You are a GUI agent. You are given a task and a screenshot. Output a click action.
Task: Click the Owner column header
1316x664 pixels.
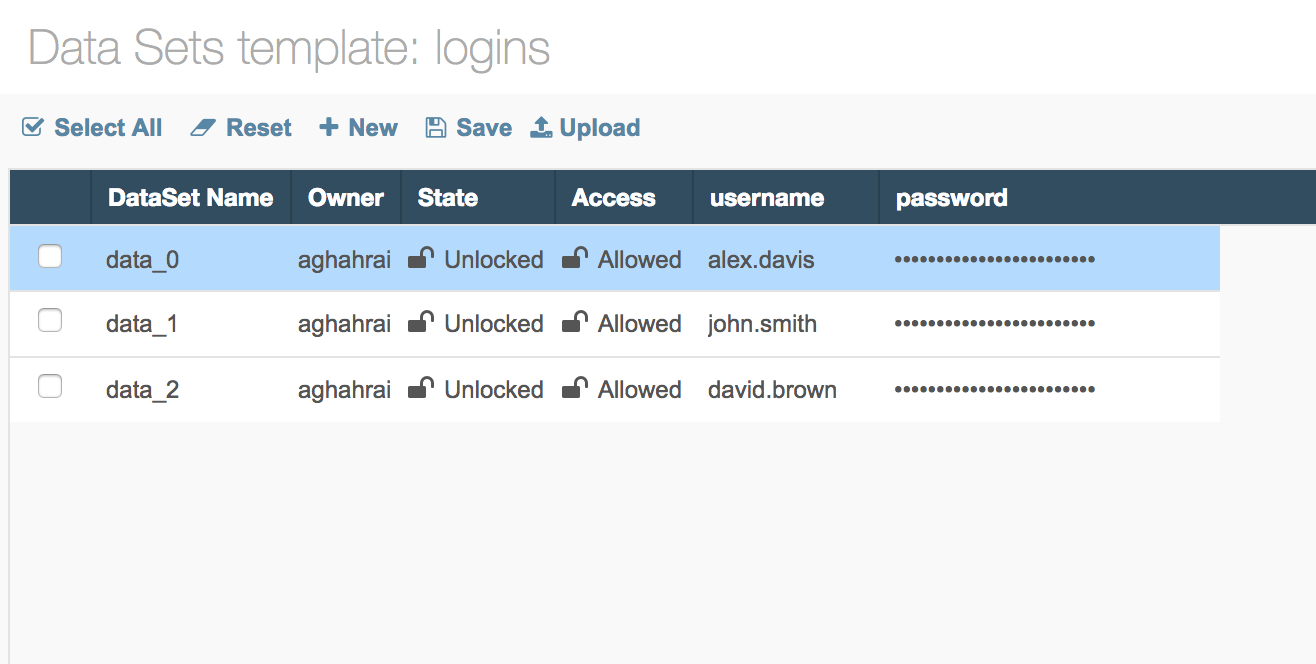[x=346, y=198]
